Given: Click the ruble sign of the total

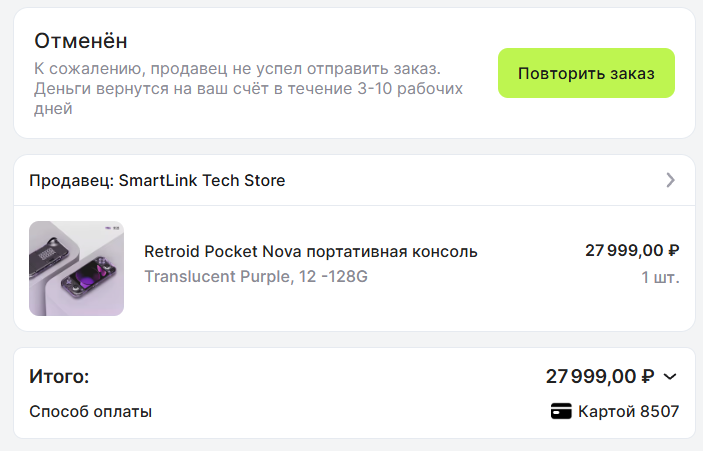Looking at the screenshot, I should click(648, 377).
